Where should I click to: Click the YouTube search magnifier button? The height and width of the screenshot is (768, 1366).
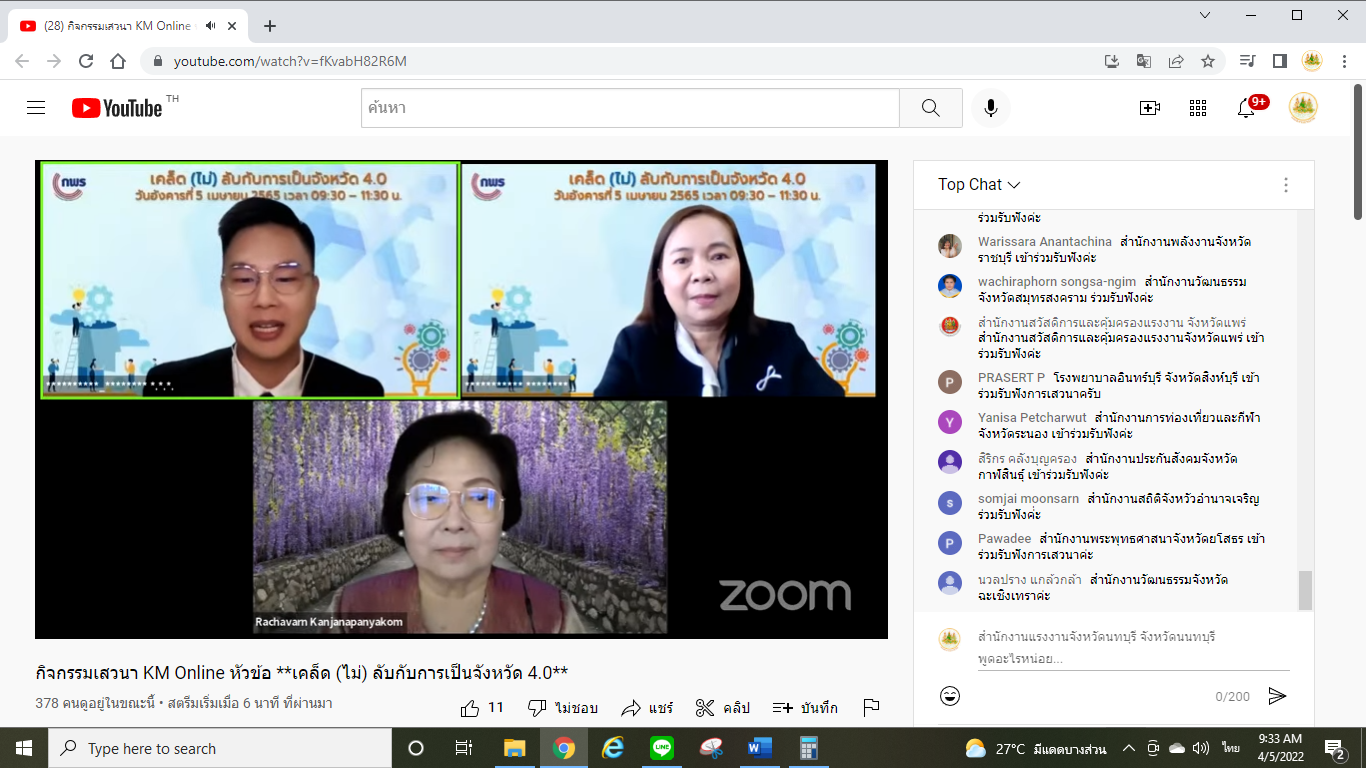(930, 108)
